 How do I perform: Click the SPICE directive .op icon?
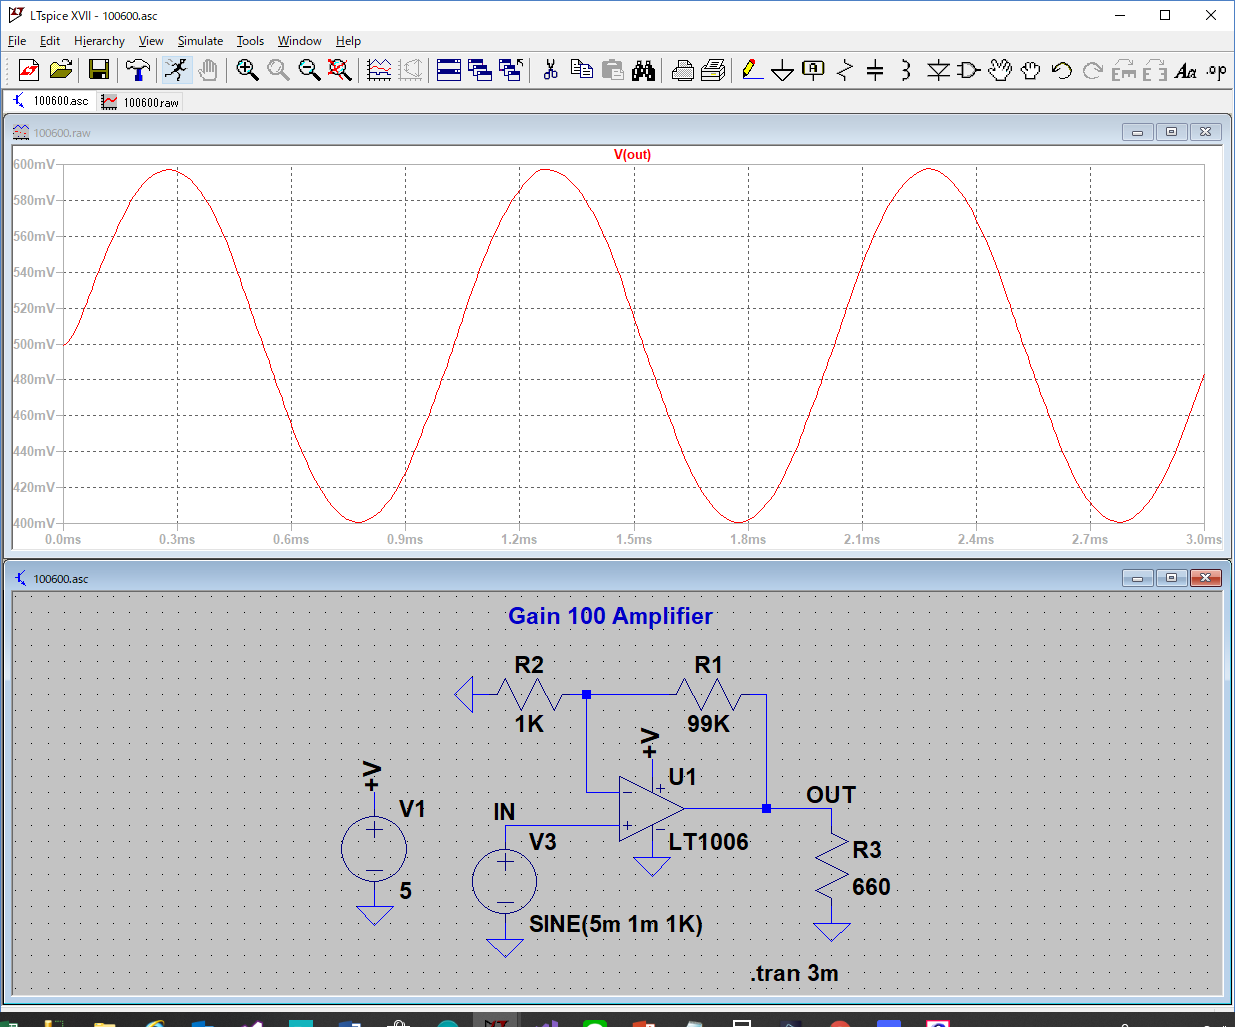(x=1216, y=70)
